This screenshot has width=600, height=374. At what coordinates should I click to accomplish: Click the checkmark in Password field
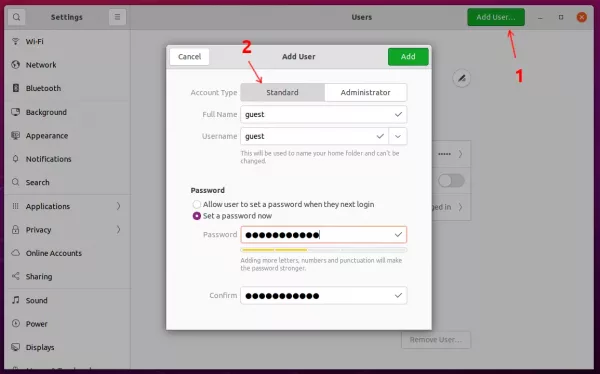tap(398, 234)
